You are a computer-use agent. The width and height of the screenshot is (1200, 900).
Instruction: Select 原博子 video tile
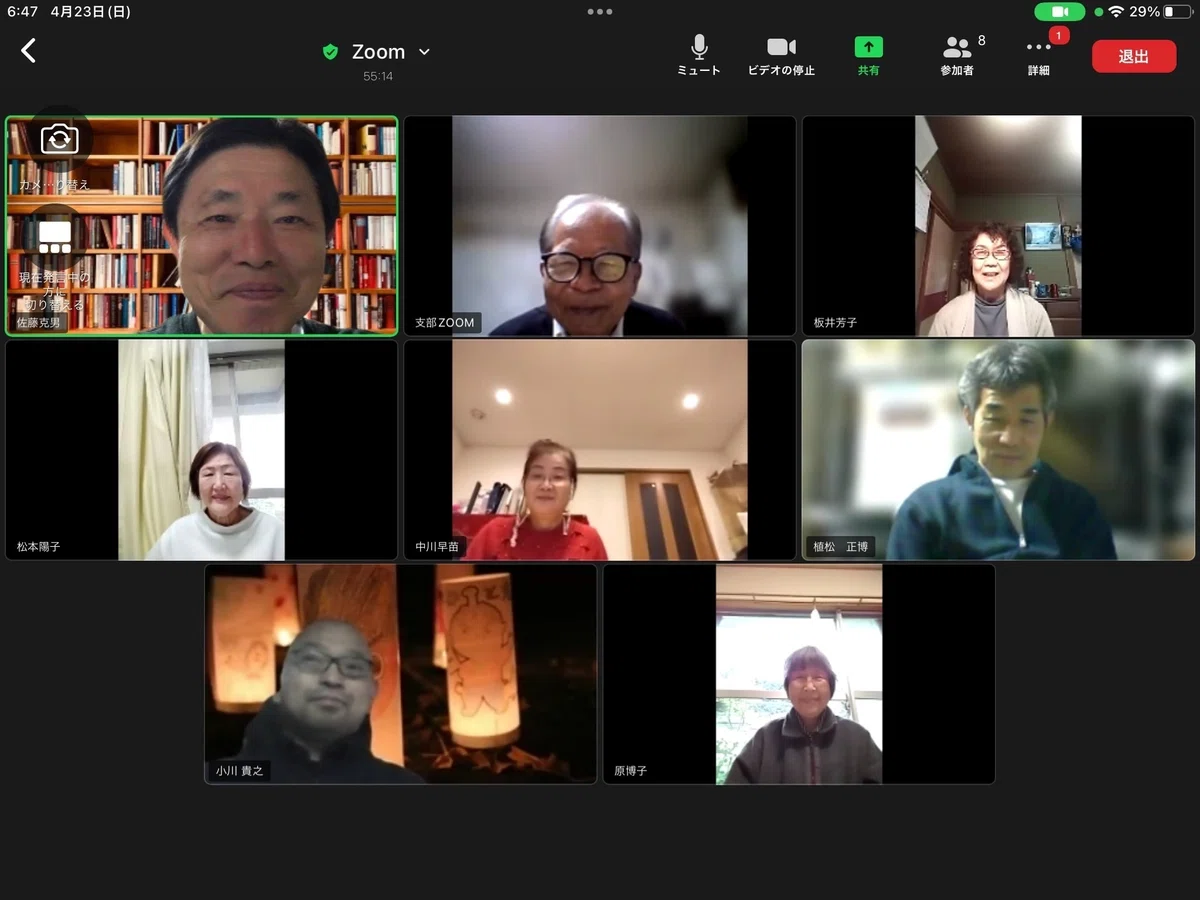799,674
